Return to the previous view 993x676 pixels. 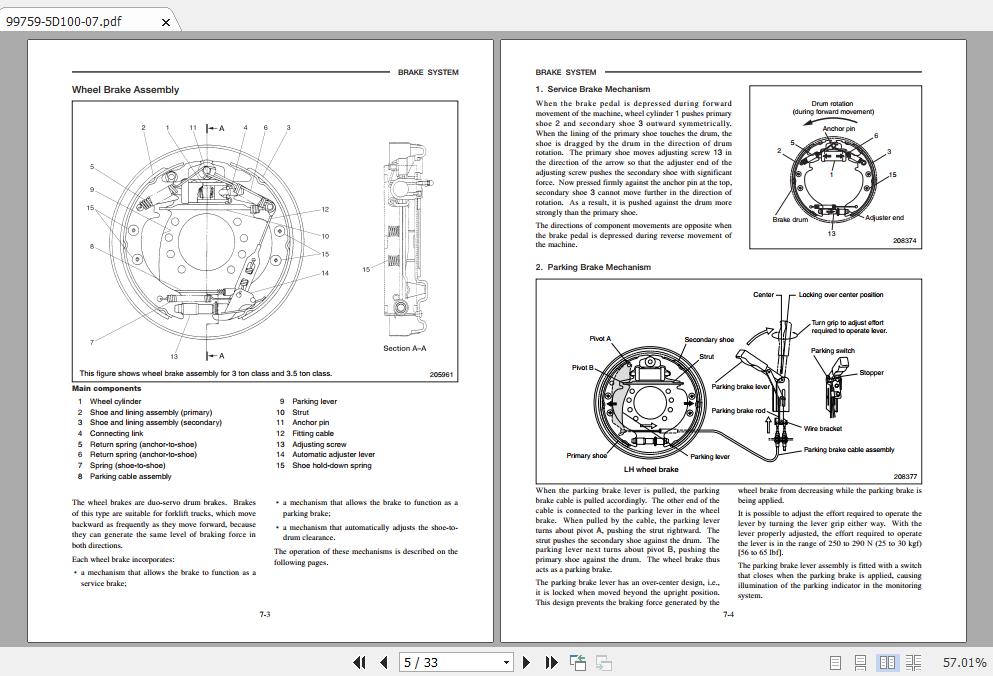(x=577, y=662)
